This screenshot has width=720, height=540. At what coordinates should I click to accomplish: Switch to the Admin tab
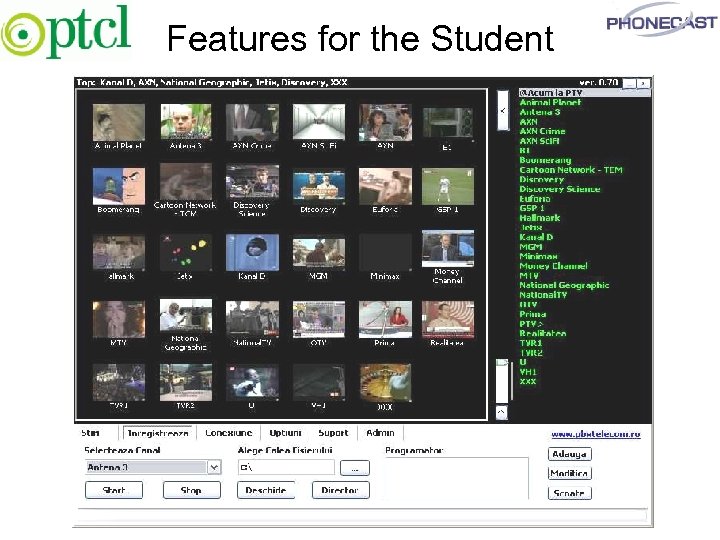[x=380, y=433]
